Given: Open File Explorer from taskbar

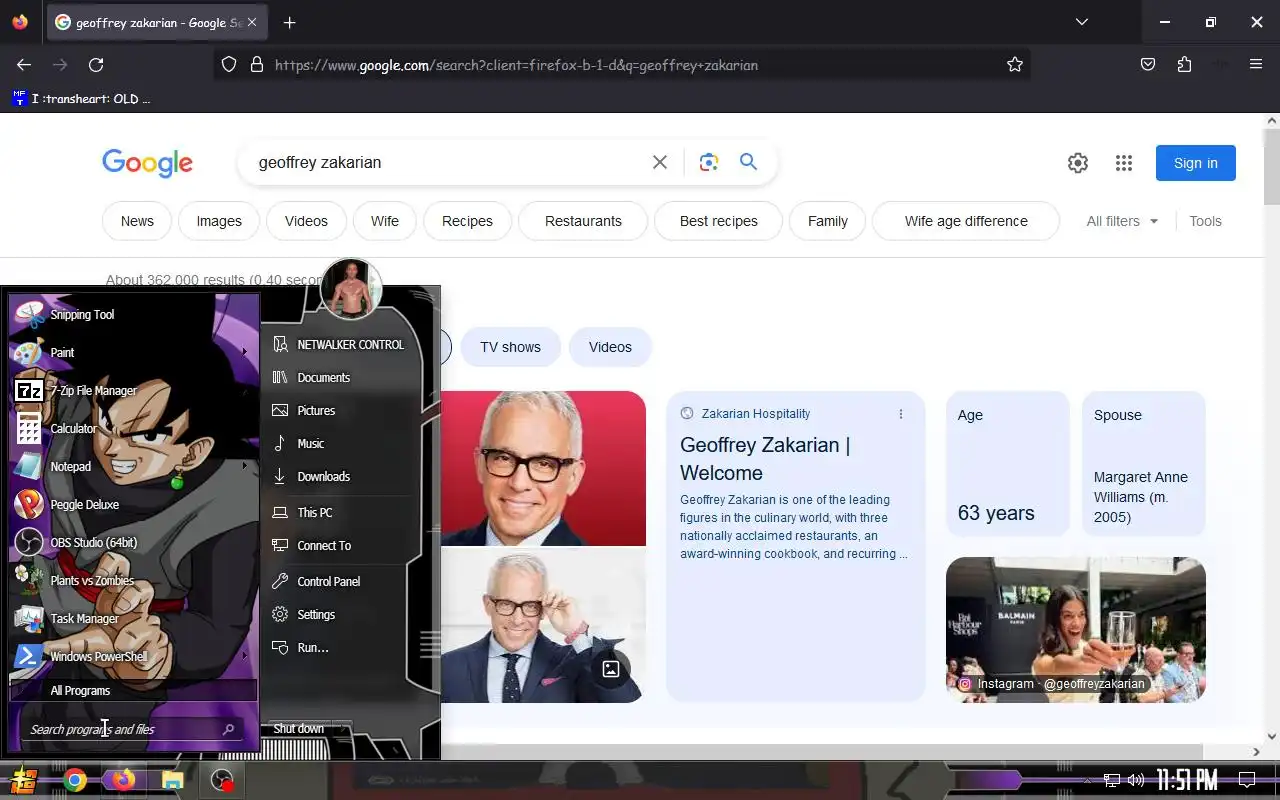Looking at the screenshot, I should click(x=172, y=780).
